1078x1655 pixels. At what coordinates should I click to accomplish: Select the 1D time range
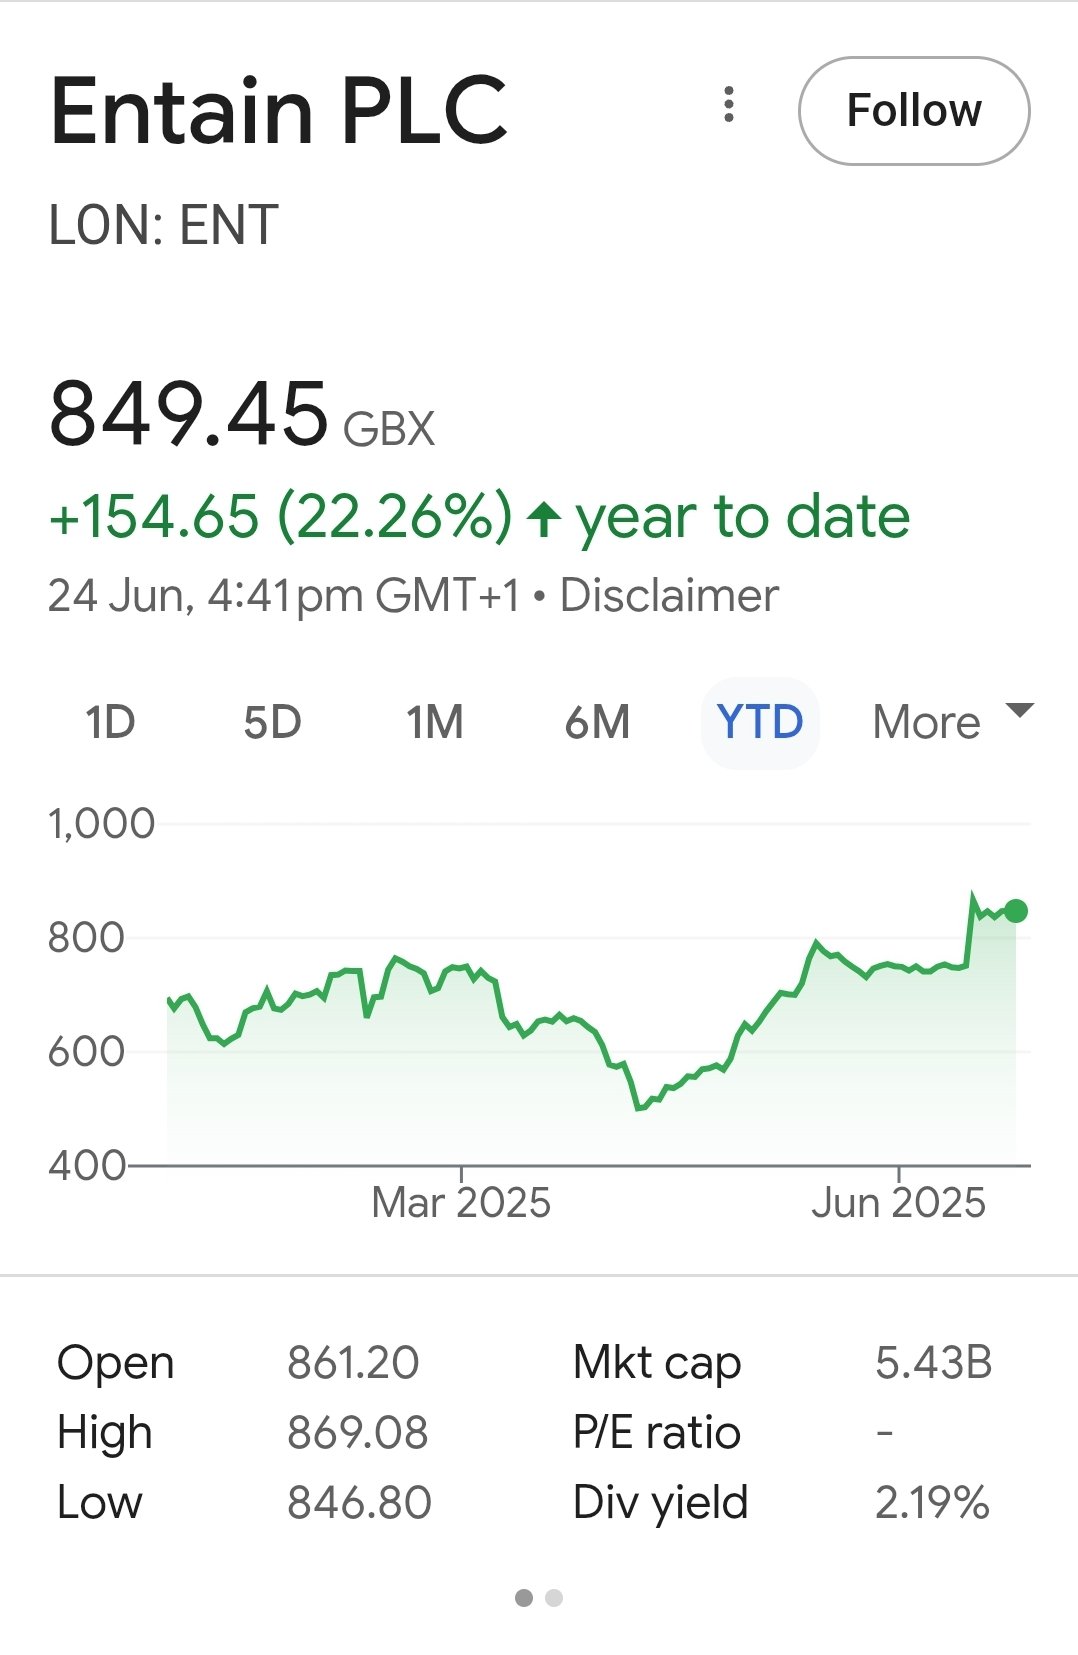(x=110, y=722)
